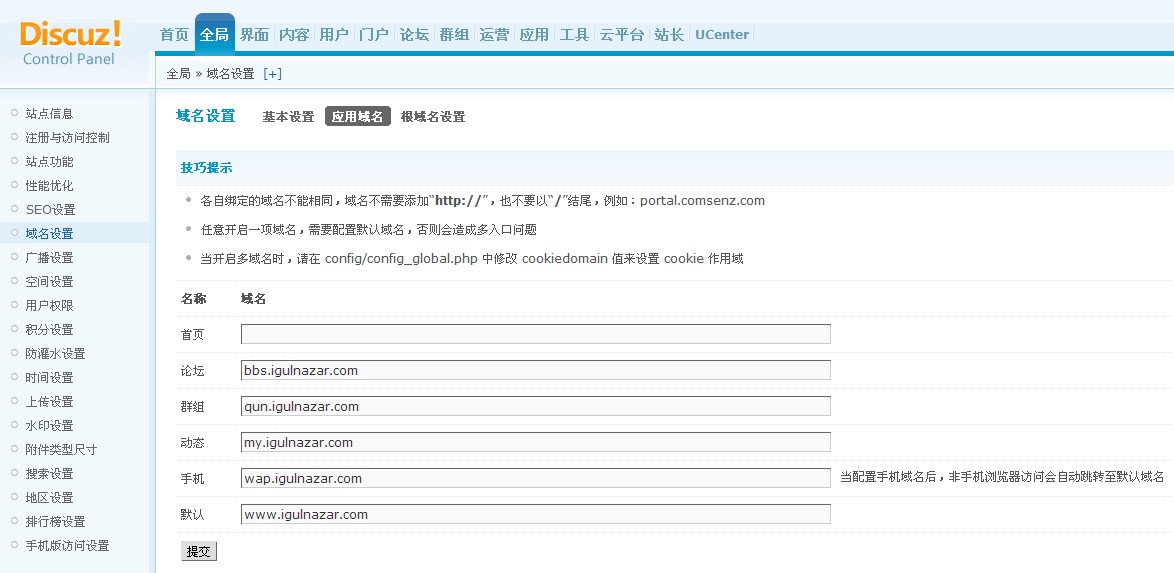Open the 应用 top menu
The width and height of the screenshot is (1174, 573).
534,34
